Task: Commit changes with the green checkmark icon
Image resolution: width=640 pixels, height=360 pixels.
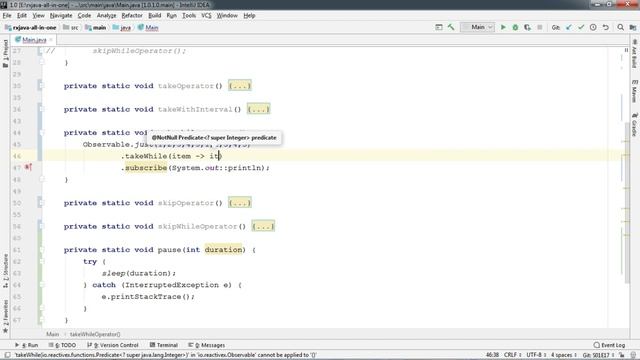Action: pyautogui.click(x=581, y=27)
